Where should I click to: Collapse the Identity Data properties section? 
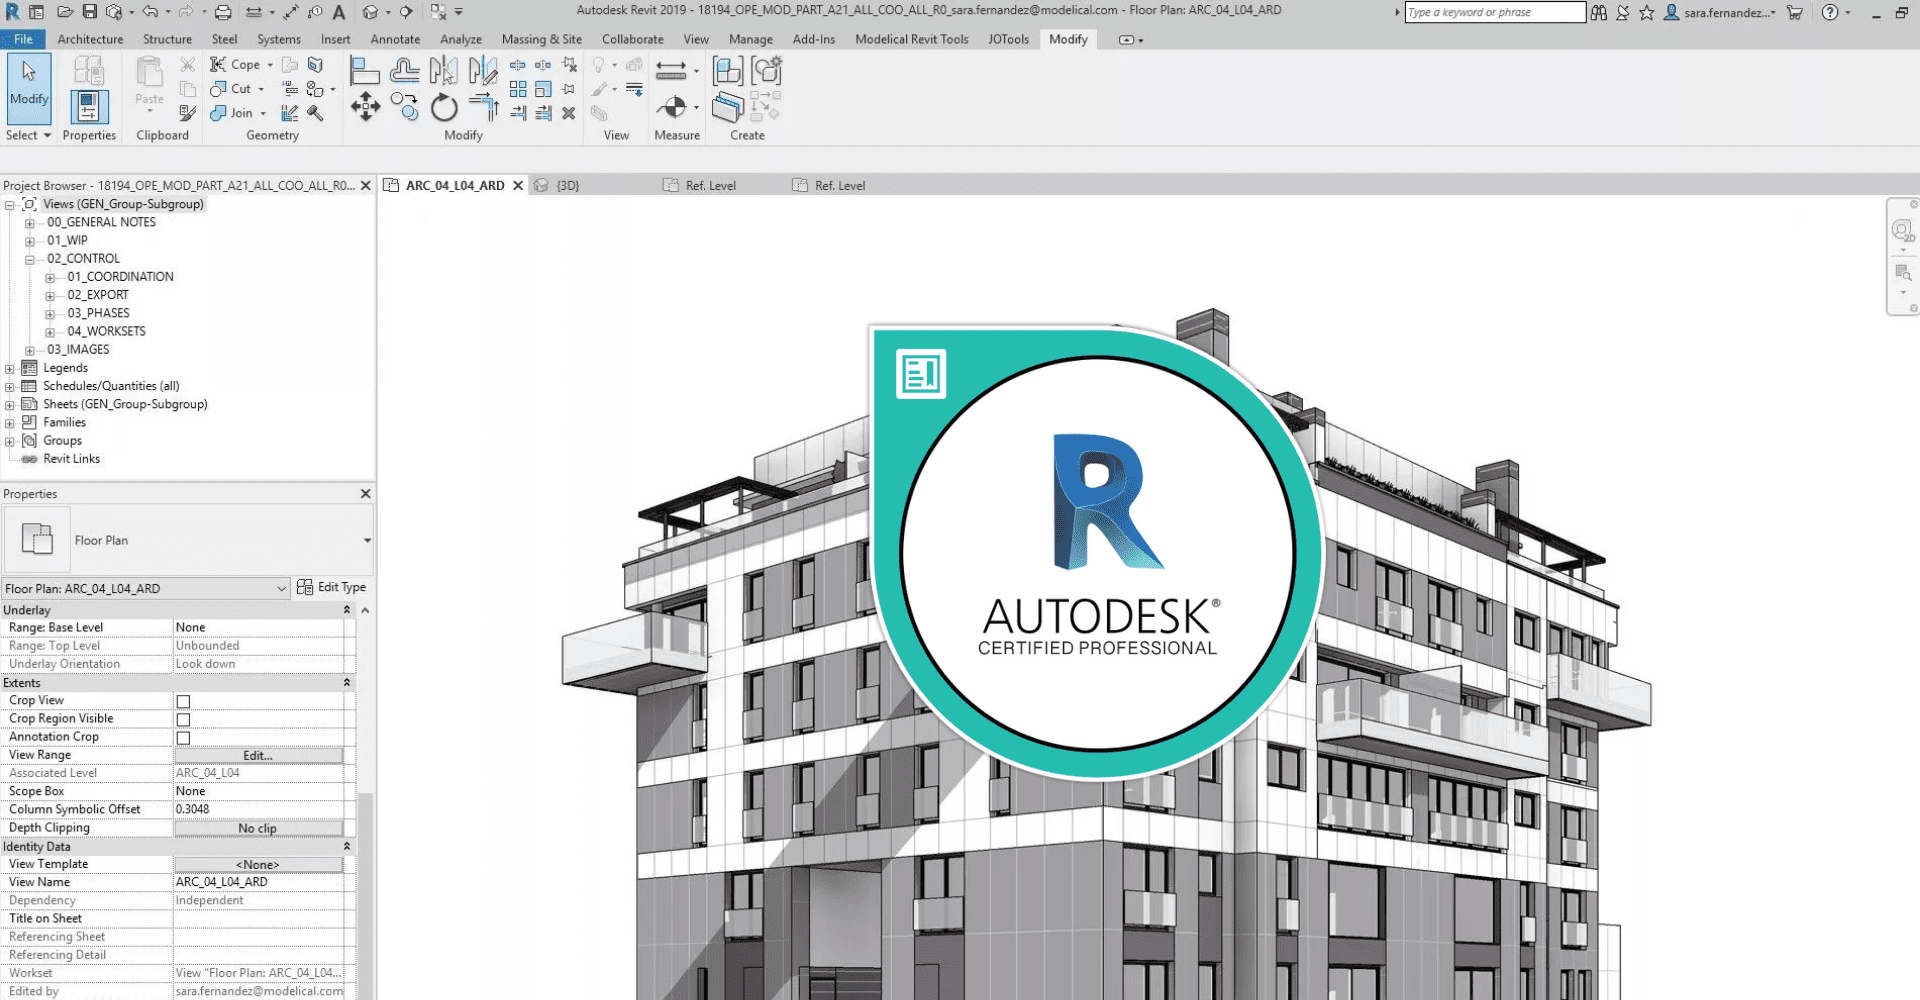(347, 846)
